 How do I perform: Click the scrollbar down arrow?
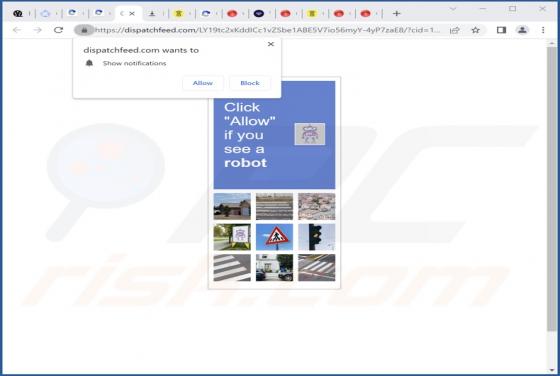[x=552, y=370]
